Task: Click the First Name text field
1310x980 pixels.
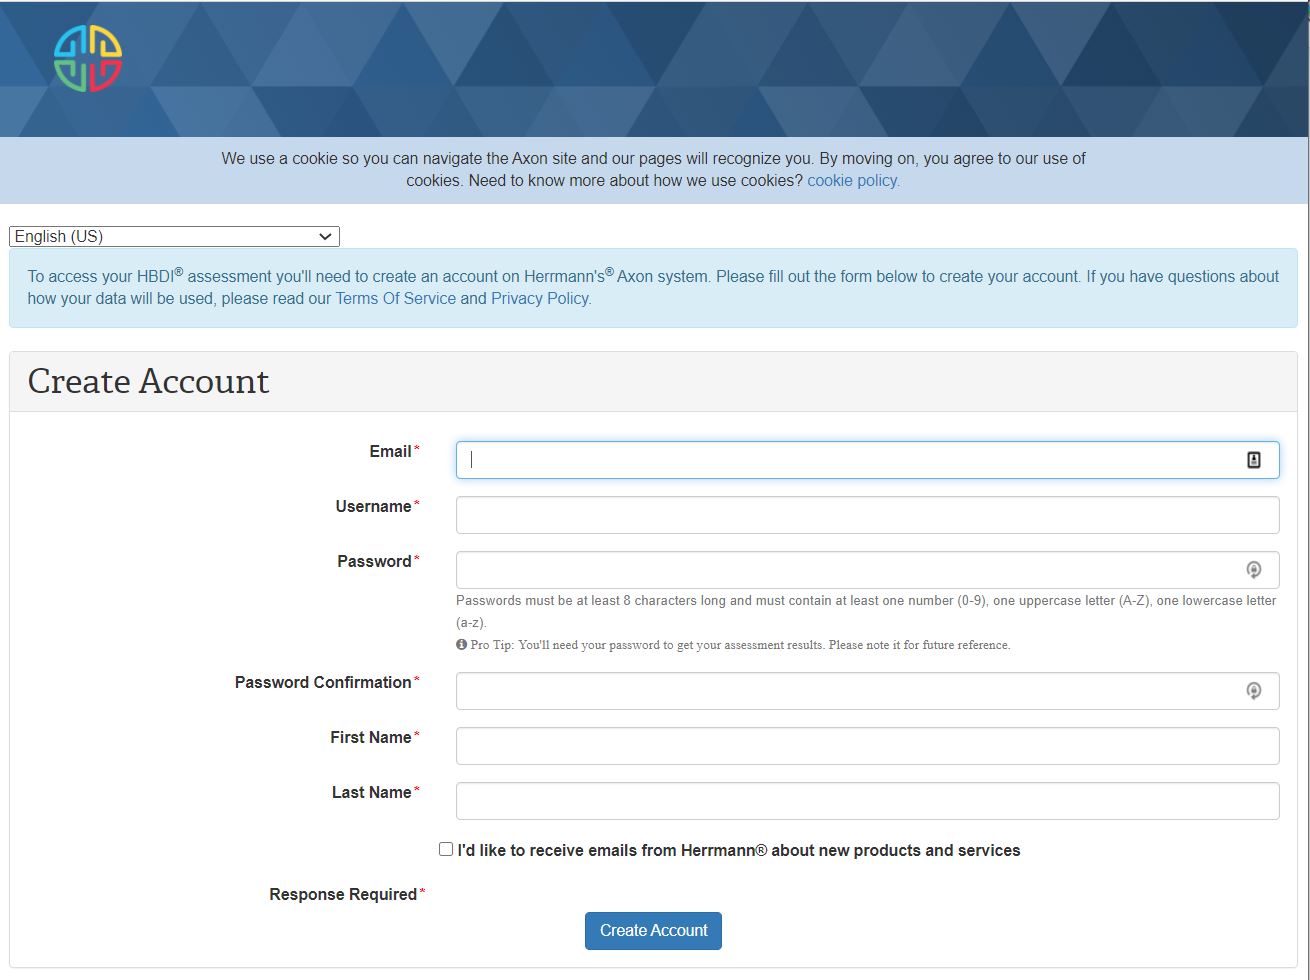Action: (867, 746)
